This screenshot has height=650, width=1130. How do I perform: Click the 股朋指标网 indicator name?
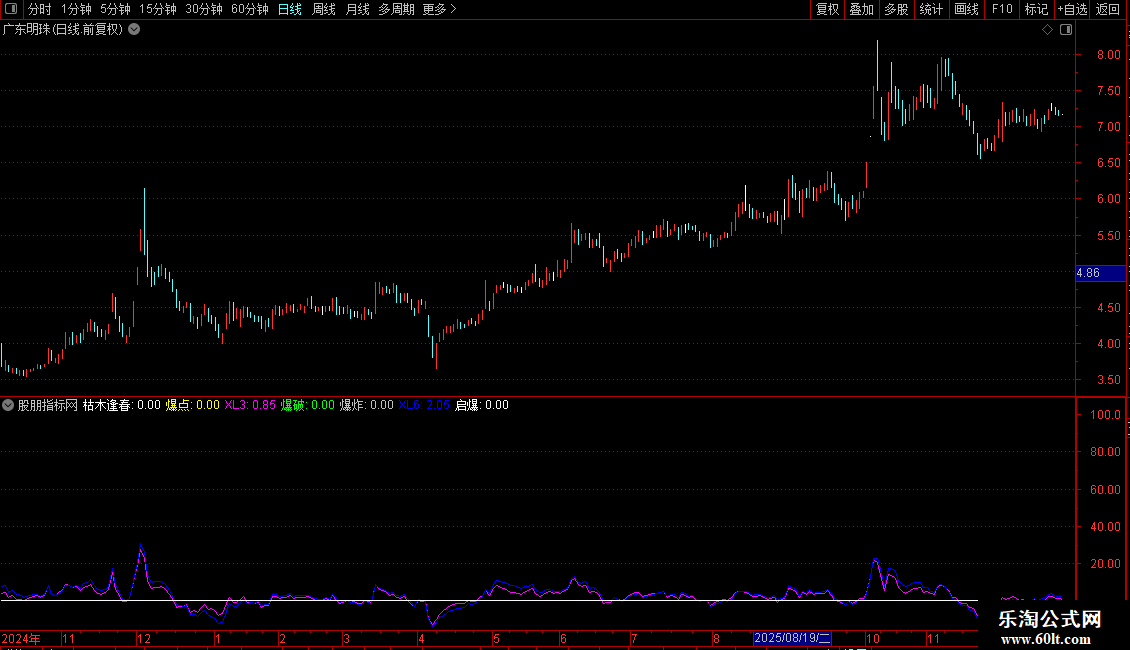coord(48,405)
